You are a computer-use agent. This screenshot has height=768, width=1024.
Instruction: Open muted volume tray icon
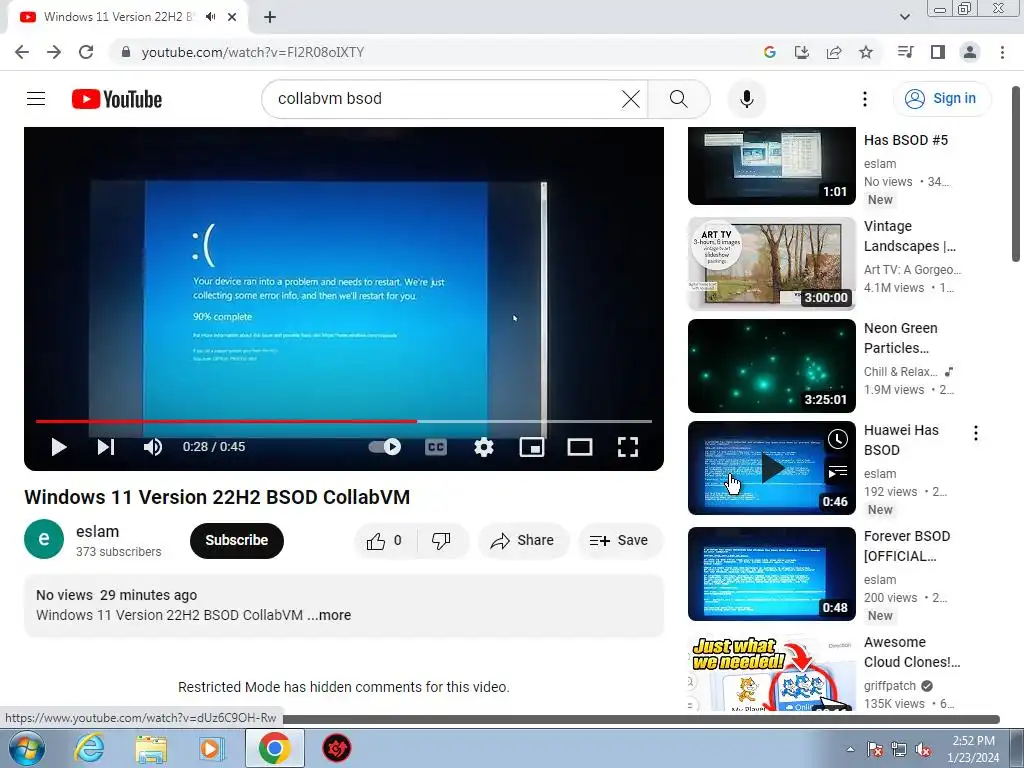point(923,749)
